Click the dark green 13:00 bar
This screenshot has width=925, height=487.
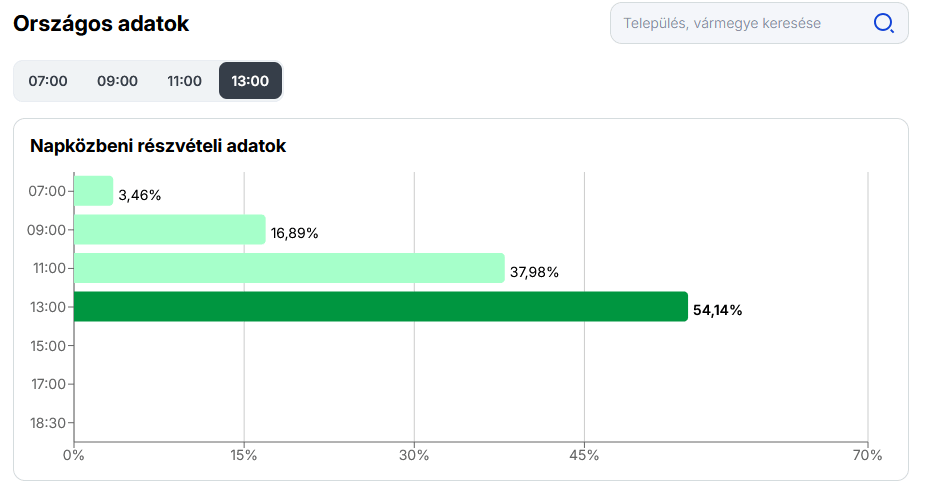coord(381,306)
